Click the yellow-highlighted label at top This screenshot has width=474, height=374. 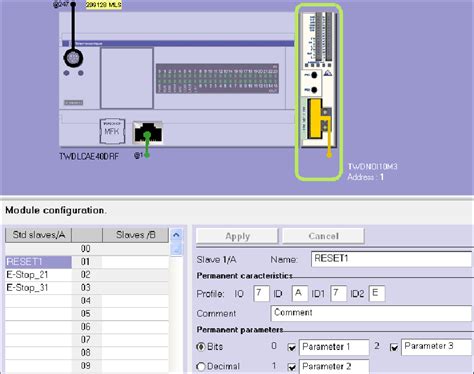click(103, 5)
